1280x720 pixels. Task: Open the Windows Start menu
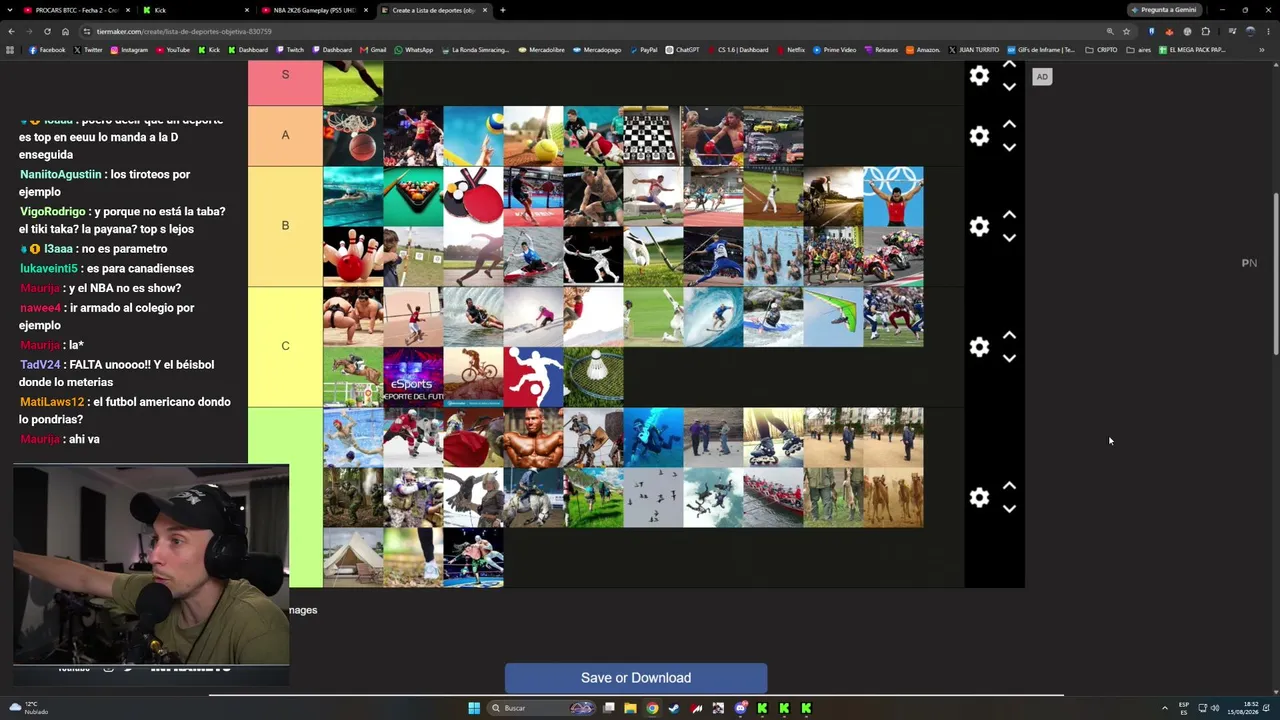point(474,708)
